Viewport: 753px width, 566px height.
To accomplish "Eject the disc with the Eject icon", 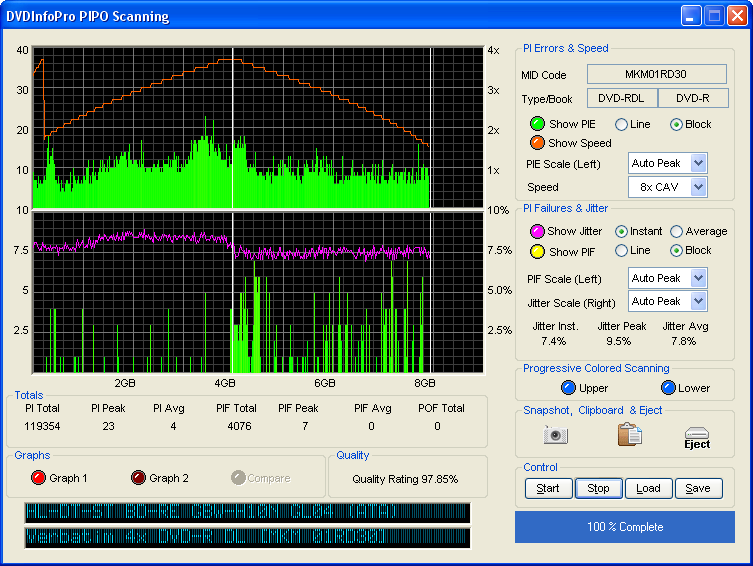I will 697,437.
